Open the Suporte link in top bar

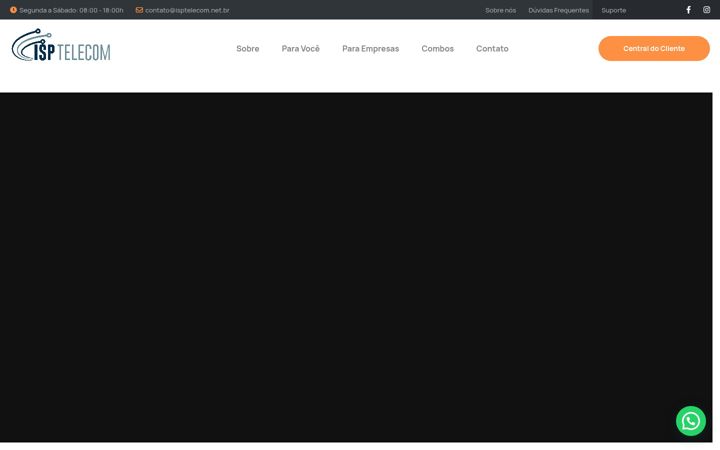point(613,10)
